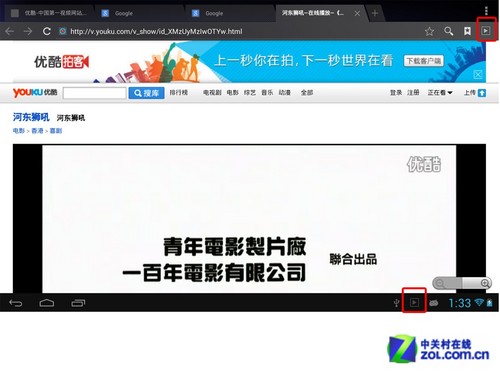The image size is (500, 375).
Task: Click the 下载客户端 banner button
Action: pyautogui.click(x=424, y=61)
